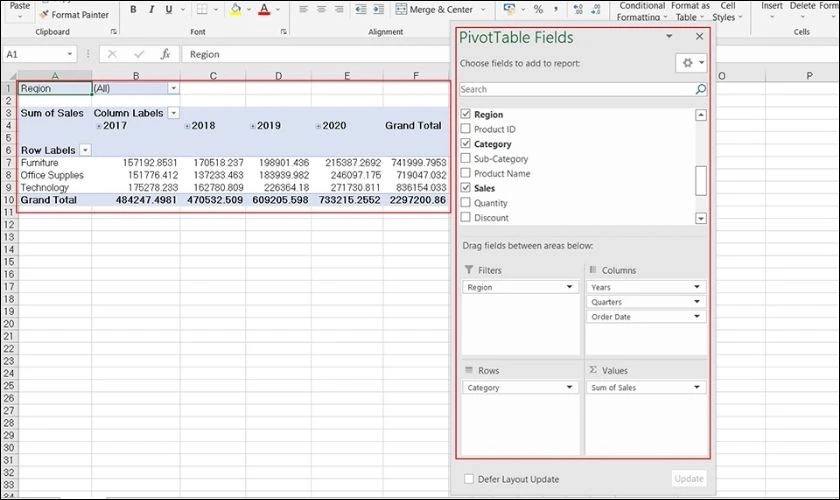The height and width of the screenshot is (500, 840).
Task: Click the field search magnifier icon
Action: [700, 89]
